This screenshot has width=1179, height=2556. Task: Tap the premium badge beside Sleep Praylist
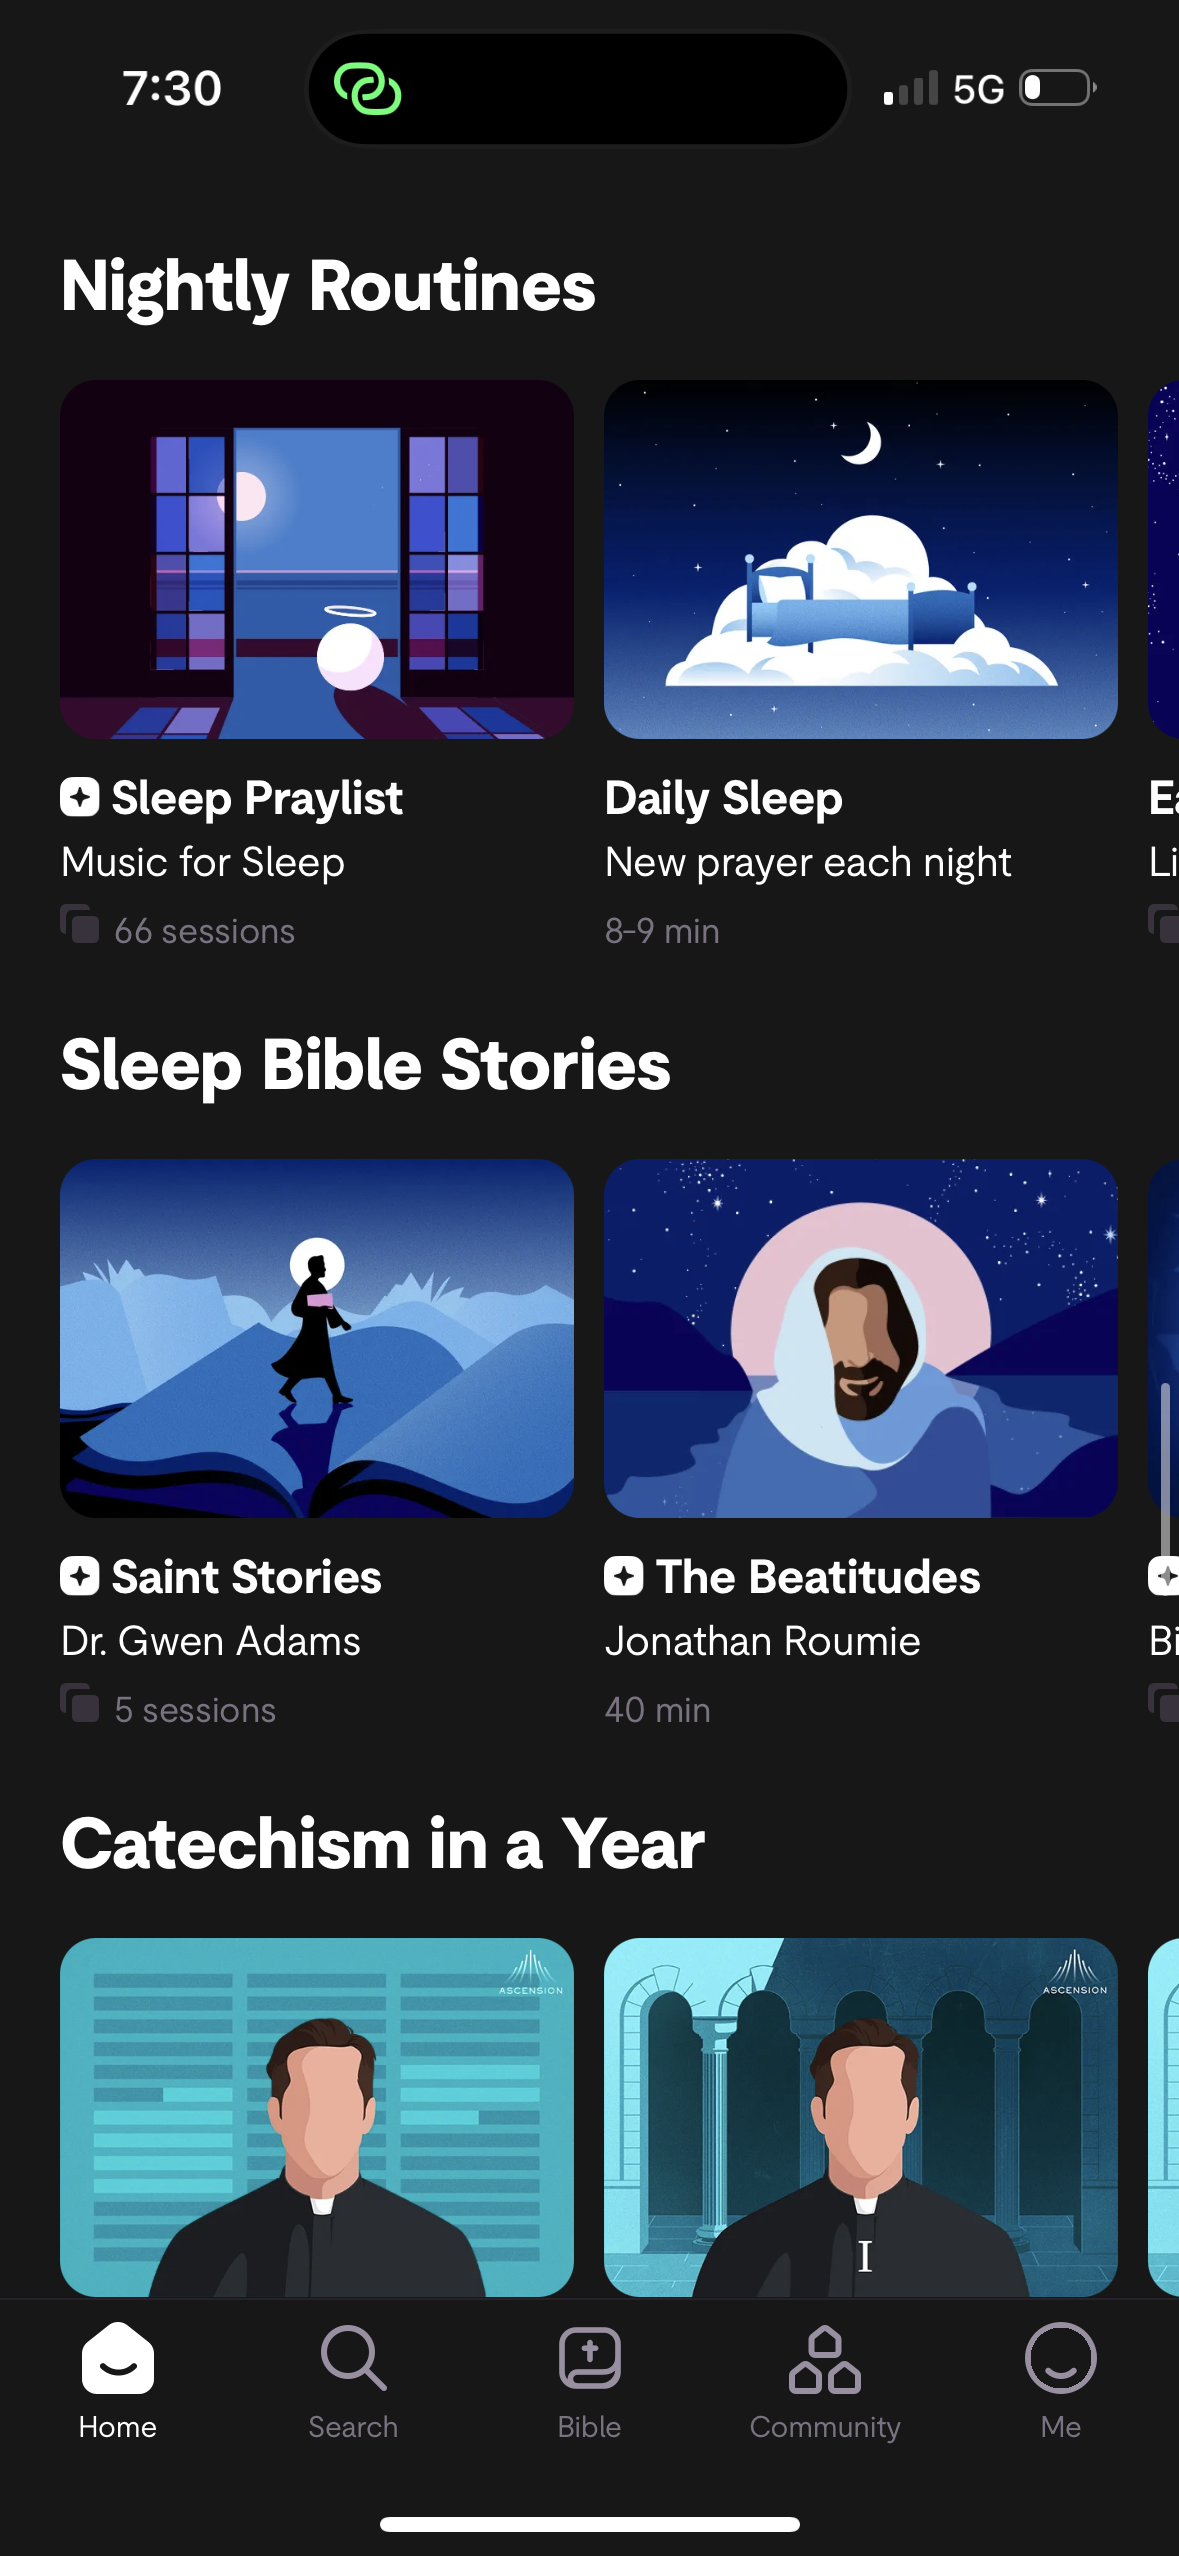point(80,798)
